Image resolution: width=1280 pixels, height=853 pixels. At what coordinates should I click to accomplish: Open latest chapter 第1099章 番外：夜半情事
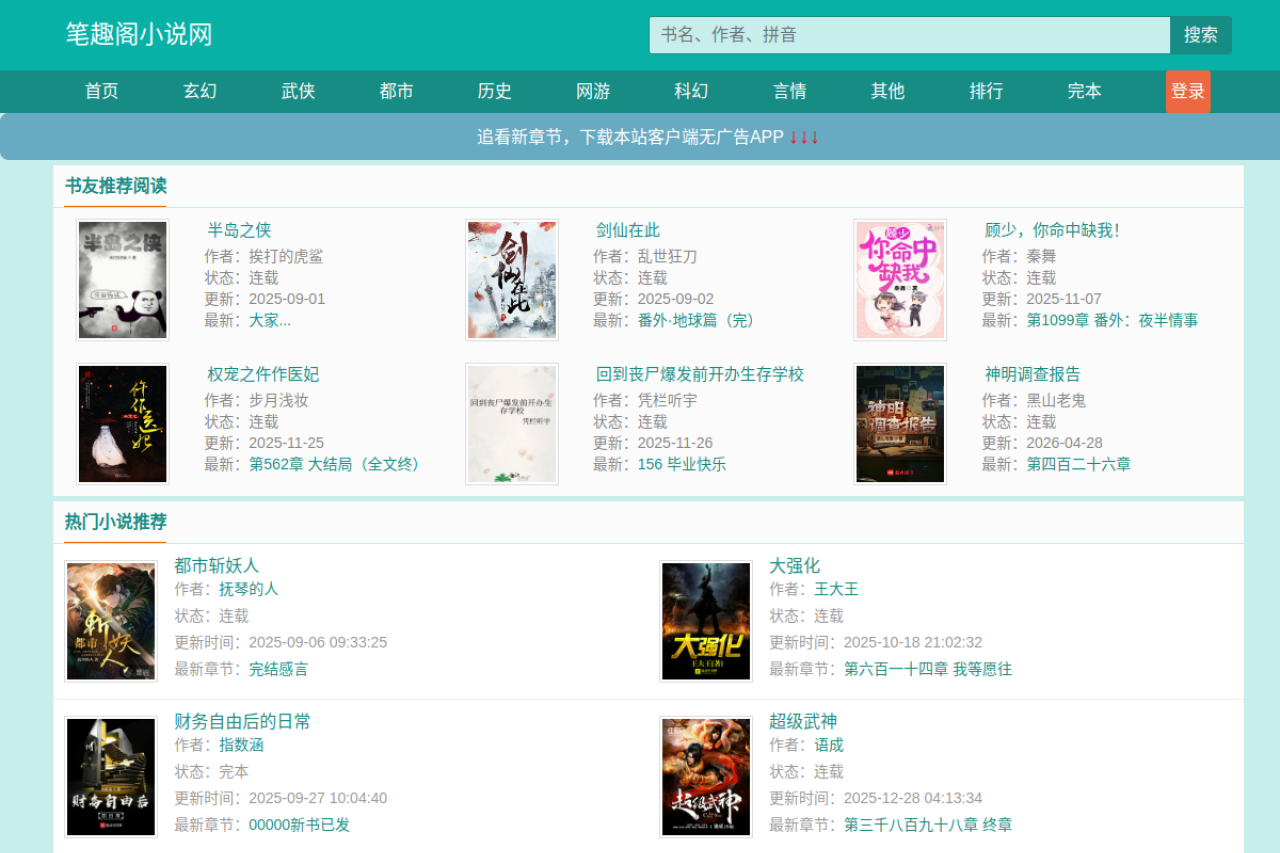point(1112,320)
